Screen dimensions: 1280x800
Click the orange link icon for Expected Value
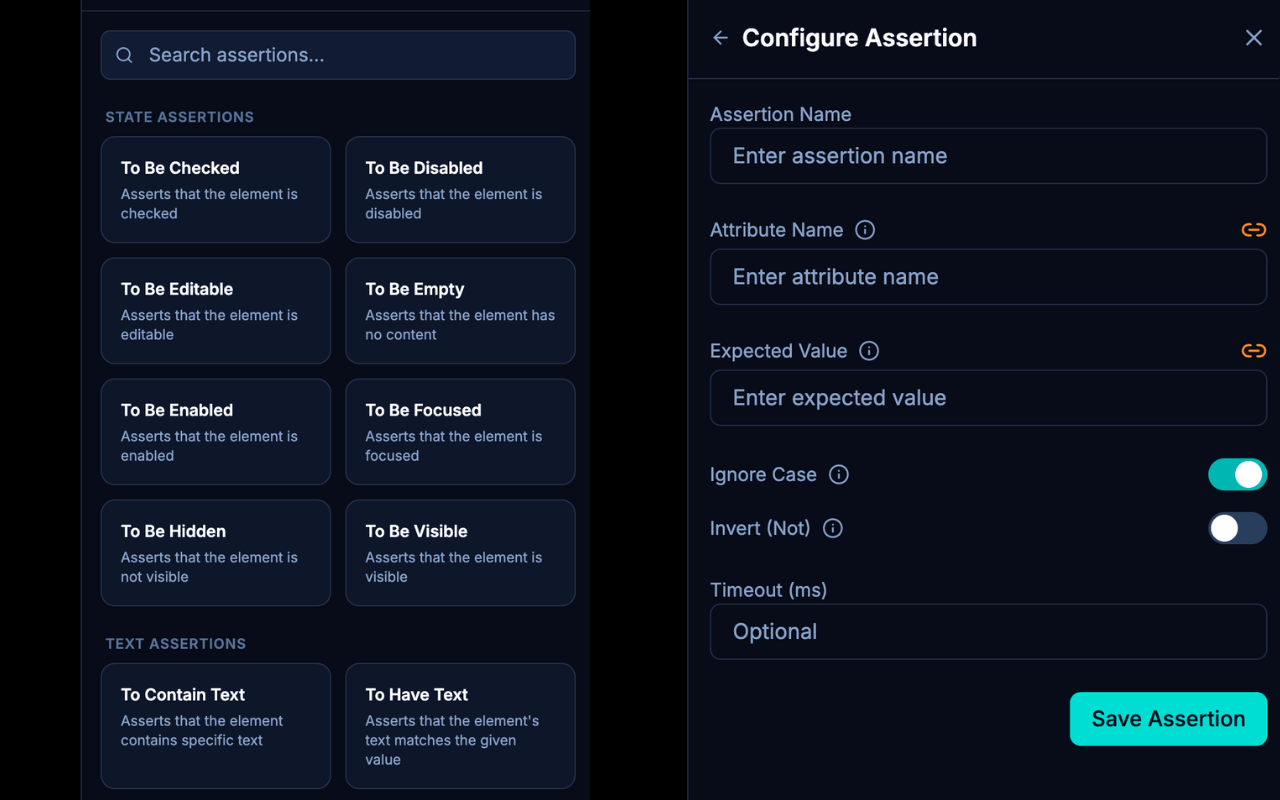pos(1253,351)
